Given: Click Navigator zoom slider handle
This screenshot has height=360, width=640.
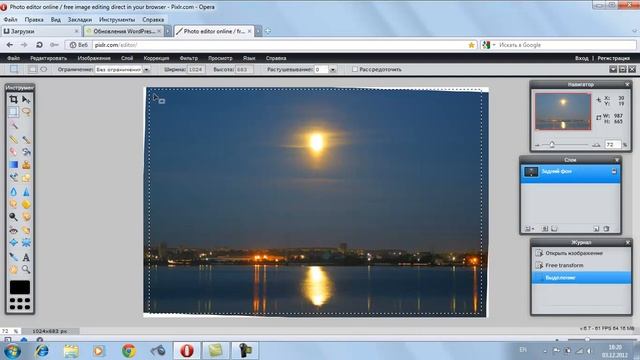Looking at the screenshot, I should (x=552, y=144).
